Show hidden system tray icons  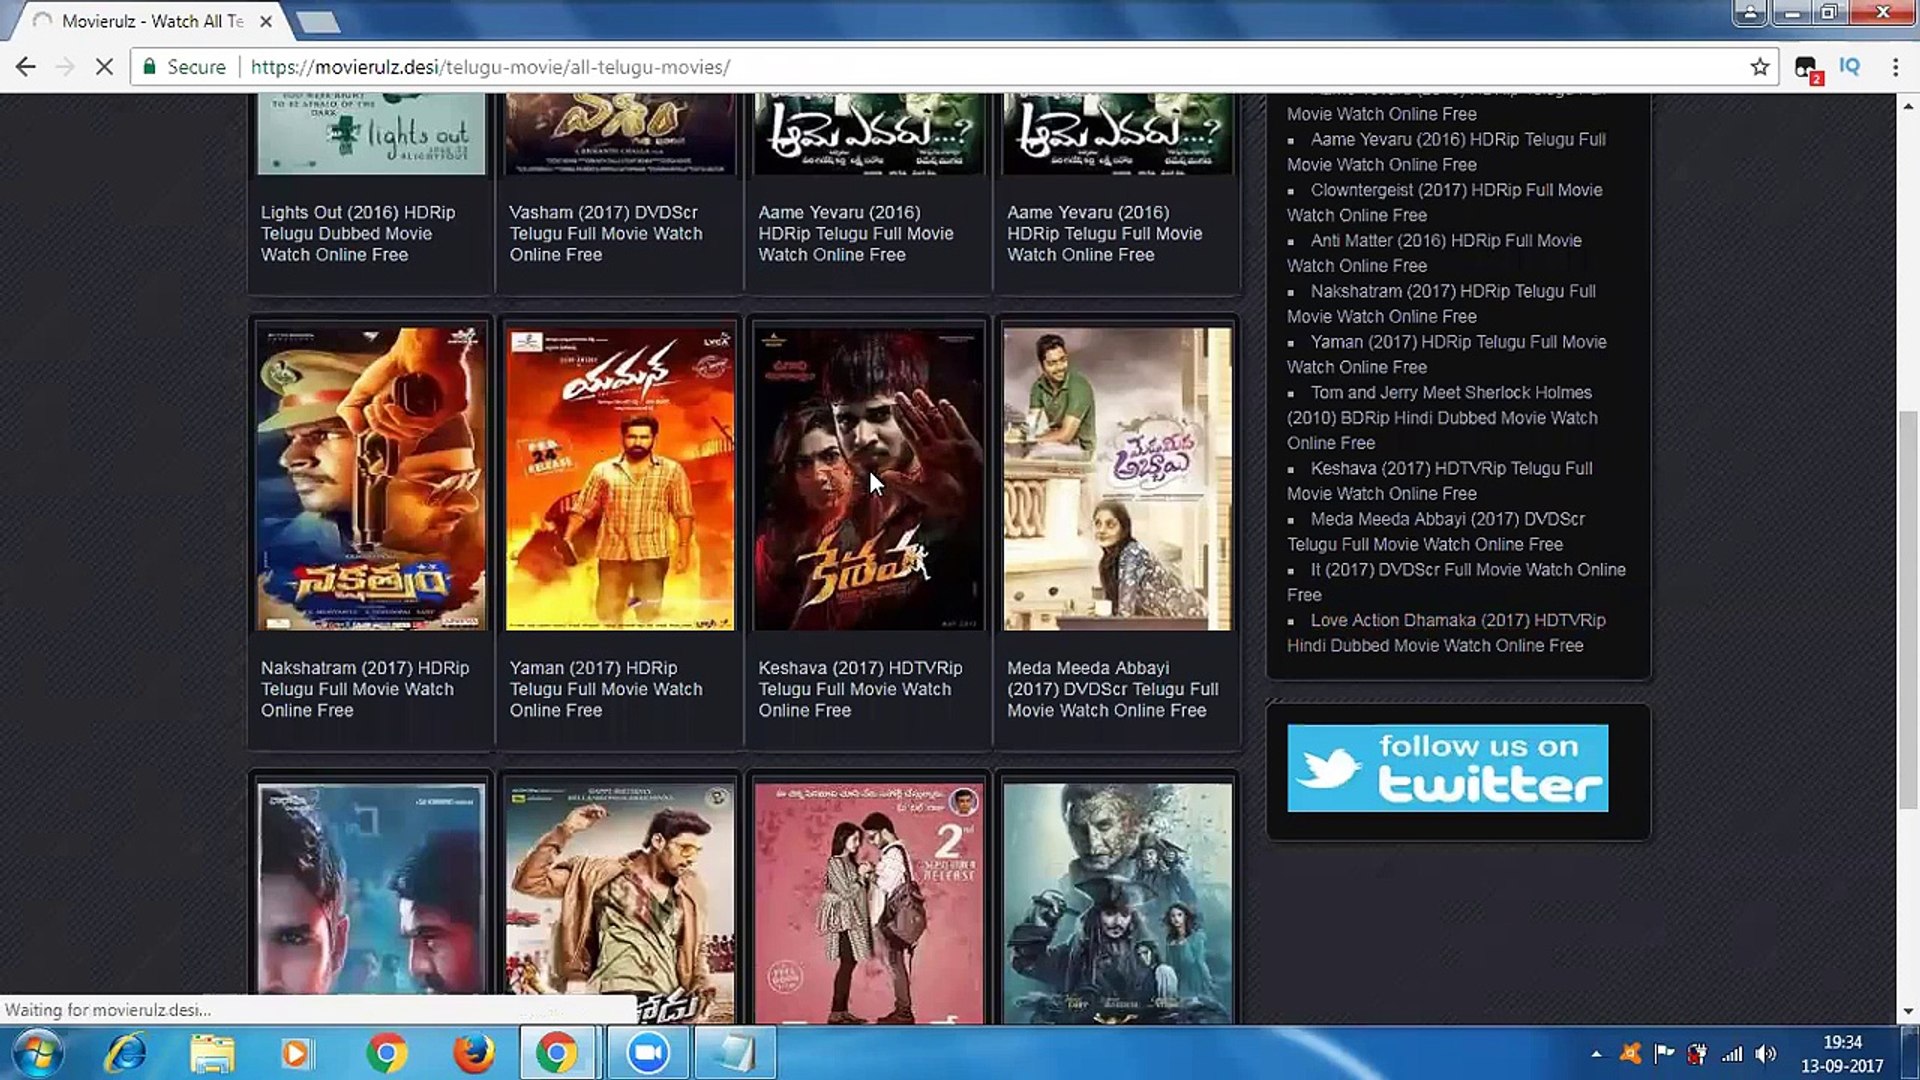(1596, 1054)
